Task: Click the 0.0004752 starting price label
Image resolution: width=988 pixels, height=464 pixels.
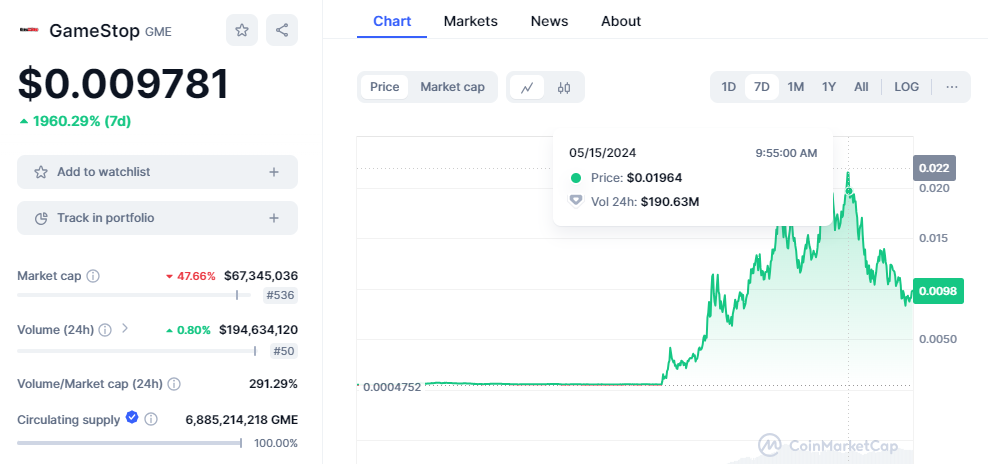Action: [393, 387]
